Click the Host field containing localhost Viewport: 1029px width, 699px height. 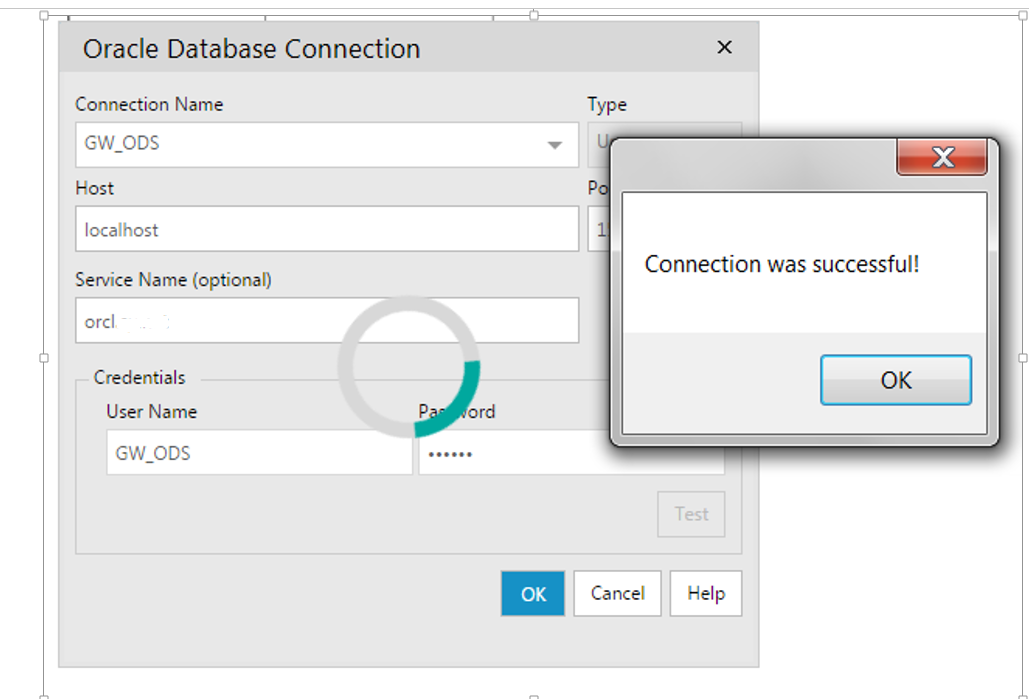tap(327, 229)
